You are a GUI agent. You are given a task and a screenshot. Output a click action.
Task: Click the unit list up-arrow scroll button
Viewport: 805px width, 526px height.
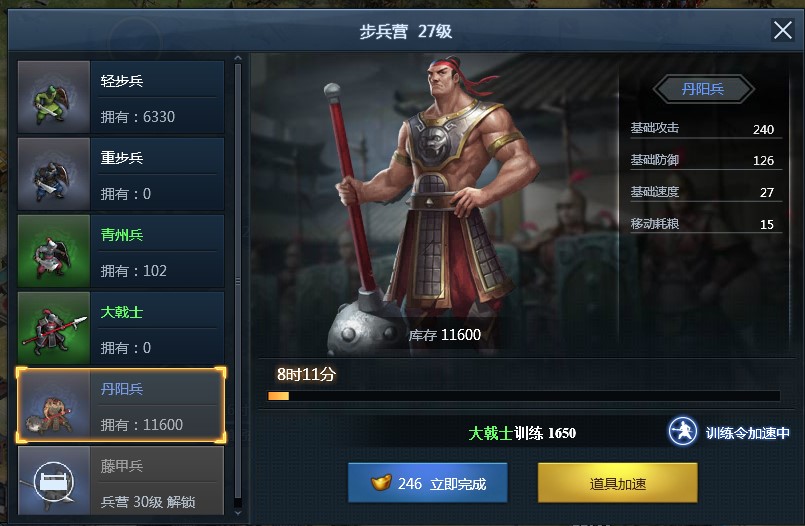click(x=238, y=58)
